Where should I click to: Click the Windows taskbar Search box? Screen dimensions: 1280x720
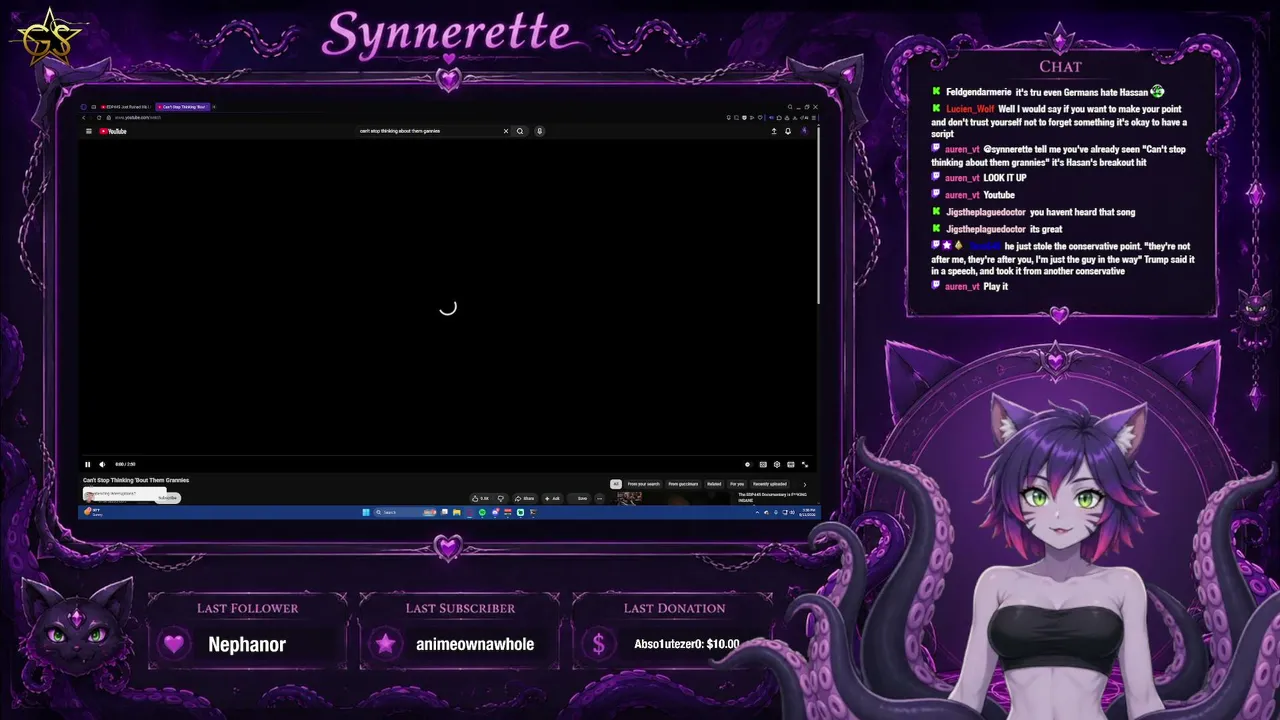pos(406,512)
